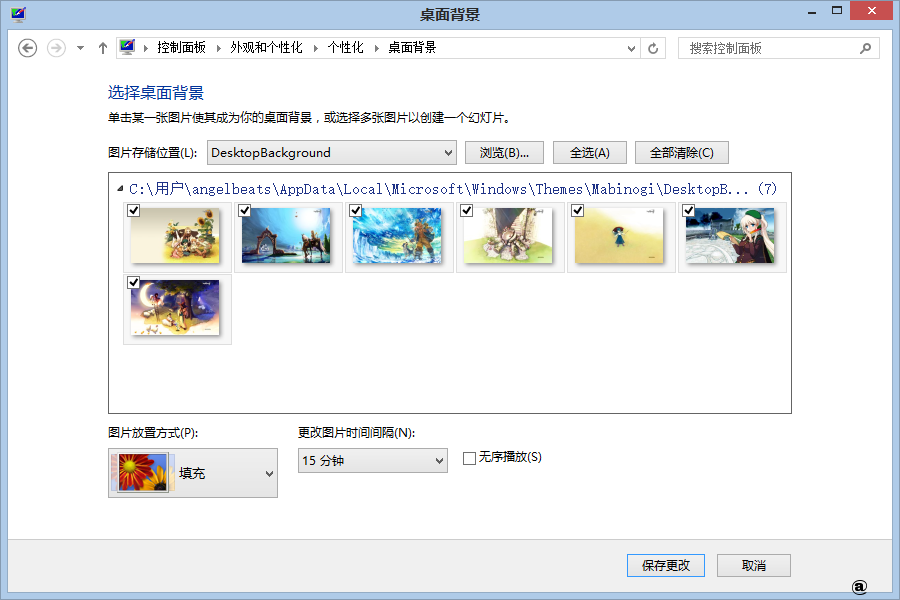Open the 15 分钟 interval dropdown

pos(373,460)
